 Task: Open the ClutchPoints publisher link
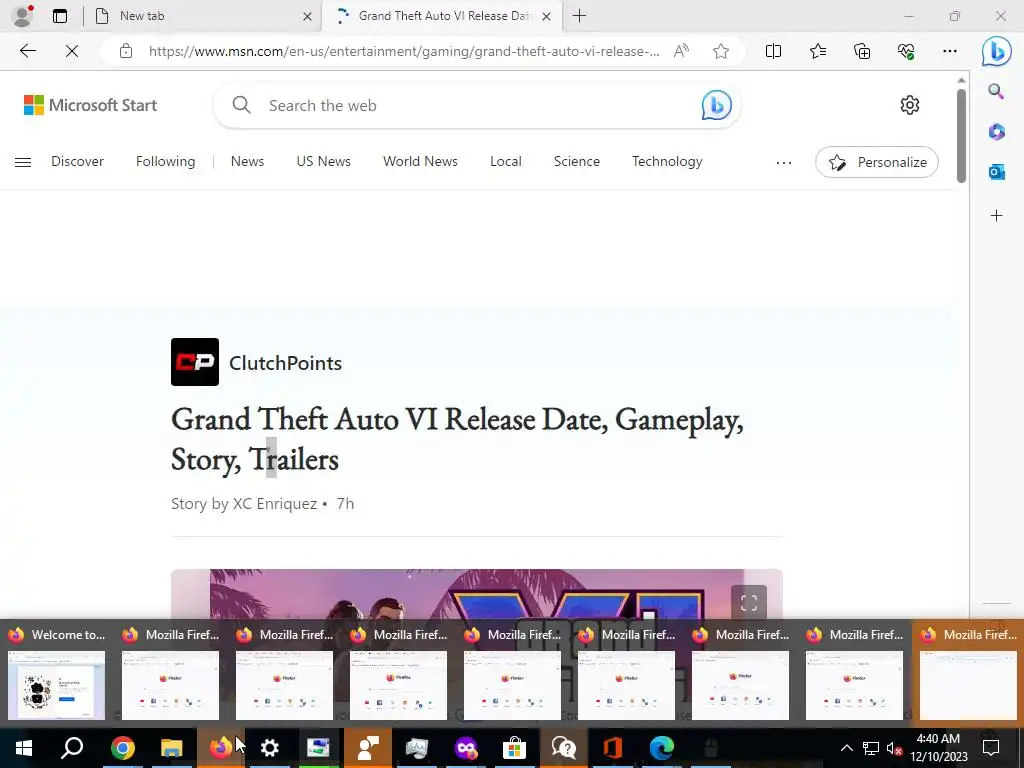(285, 363)
